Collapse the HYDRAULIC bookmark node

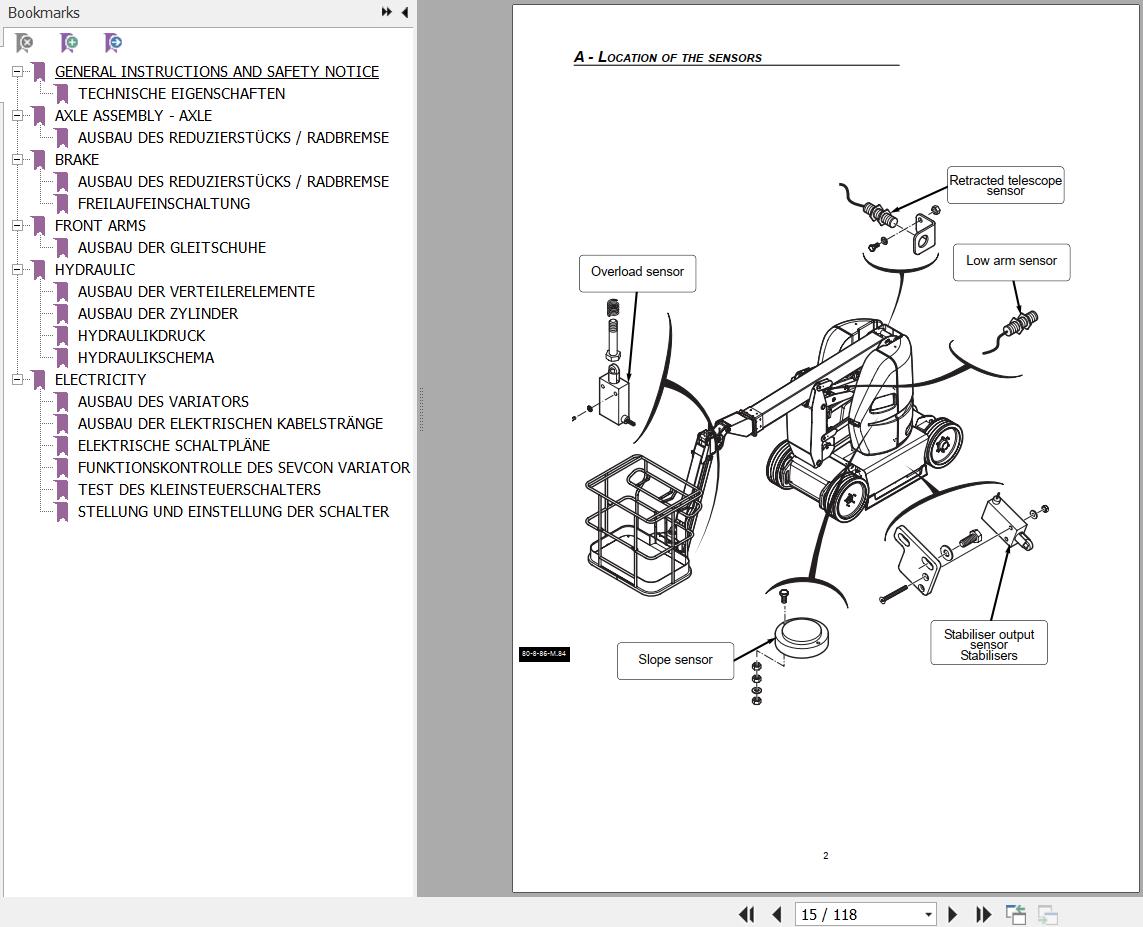click(17, 270)
